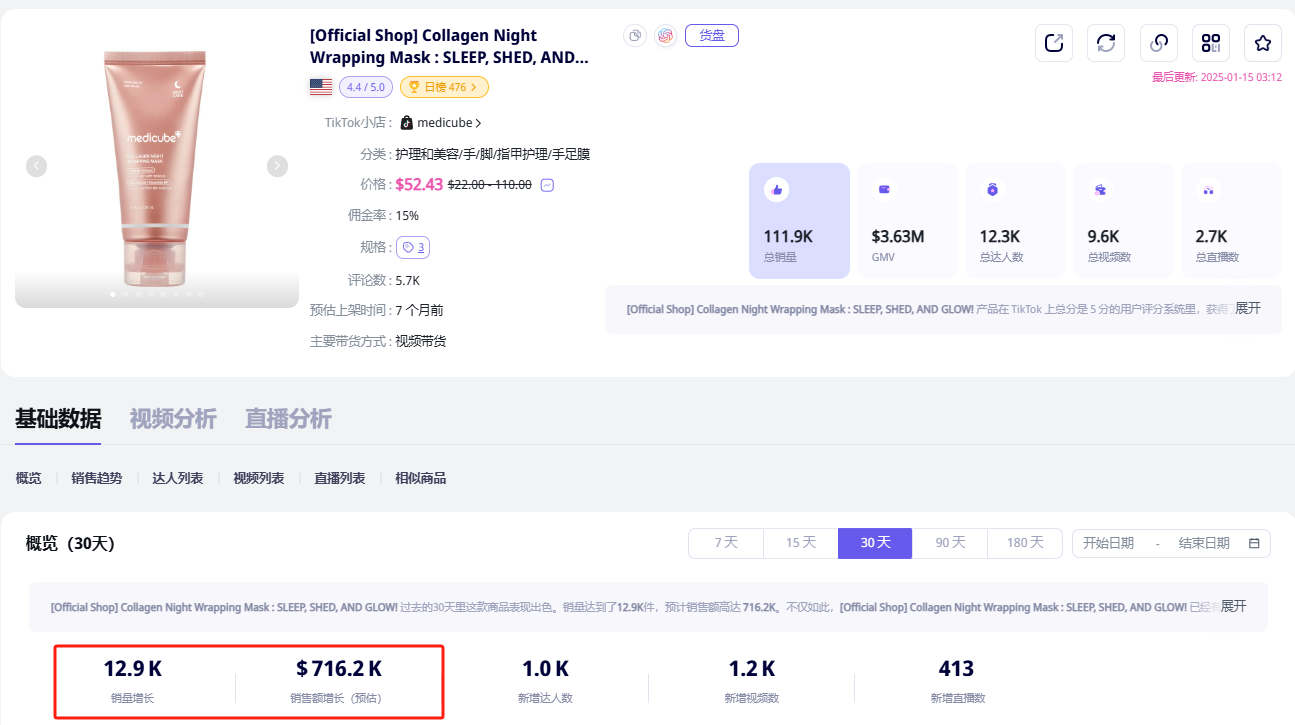This screenshot has width=1295, height=725.
Task: Open the 规格 specifications tag showing 3
Action: pos(413,247)
